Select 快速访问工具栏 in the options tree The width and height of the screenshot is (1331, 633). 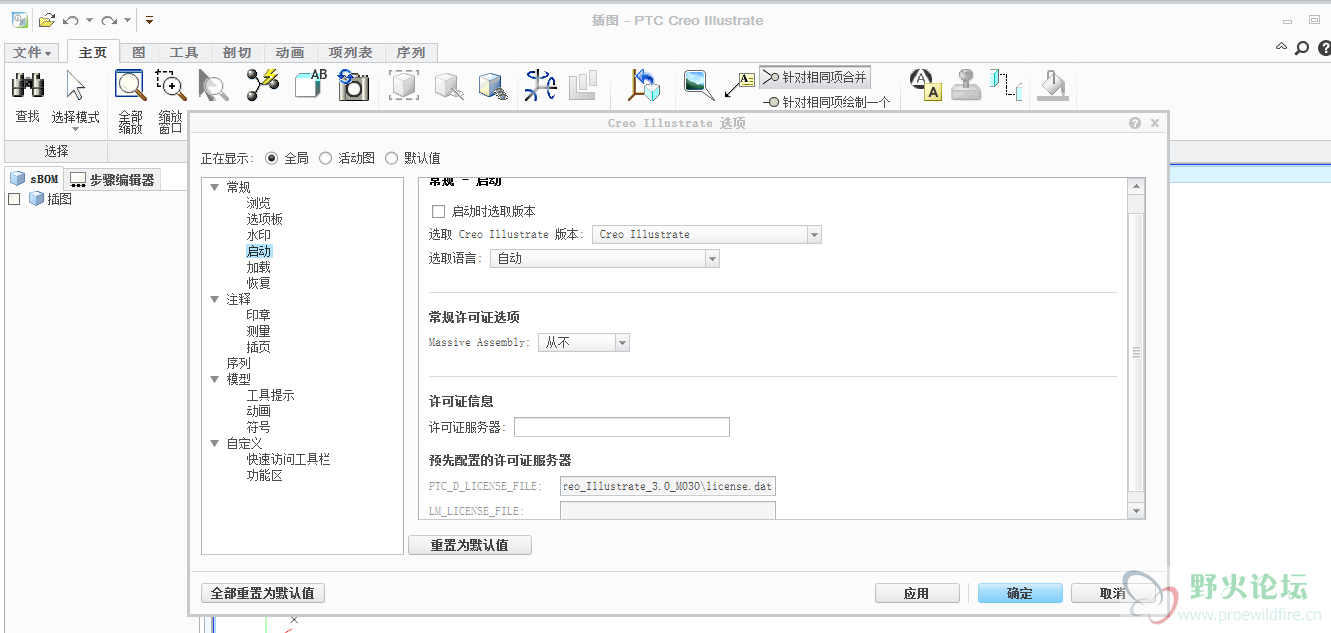coord(288,459)
